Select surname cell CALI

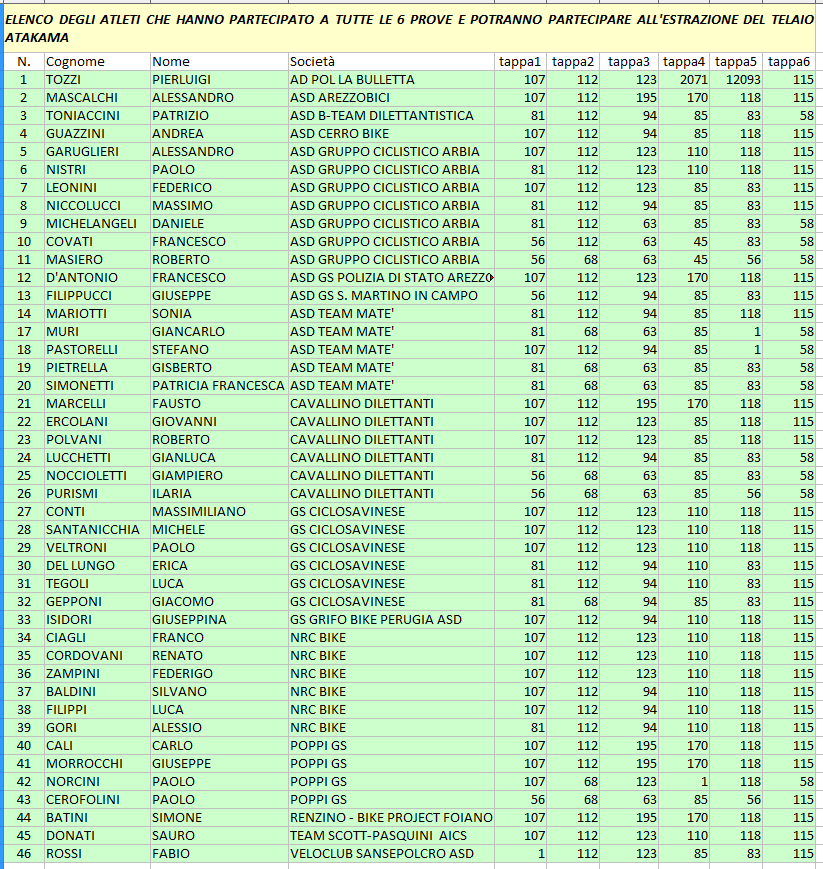coord(97,746)
